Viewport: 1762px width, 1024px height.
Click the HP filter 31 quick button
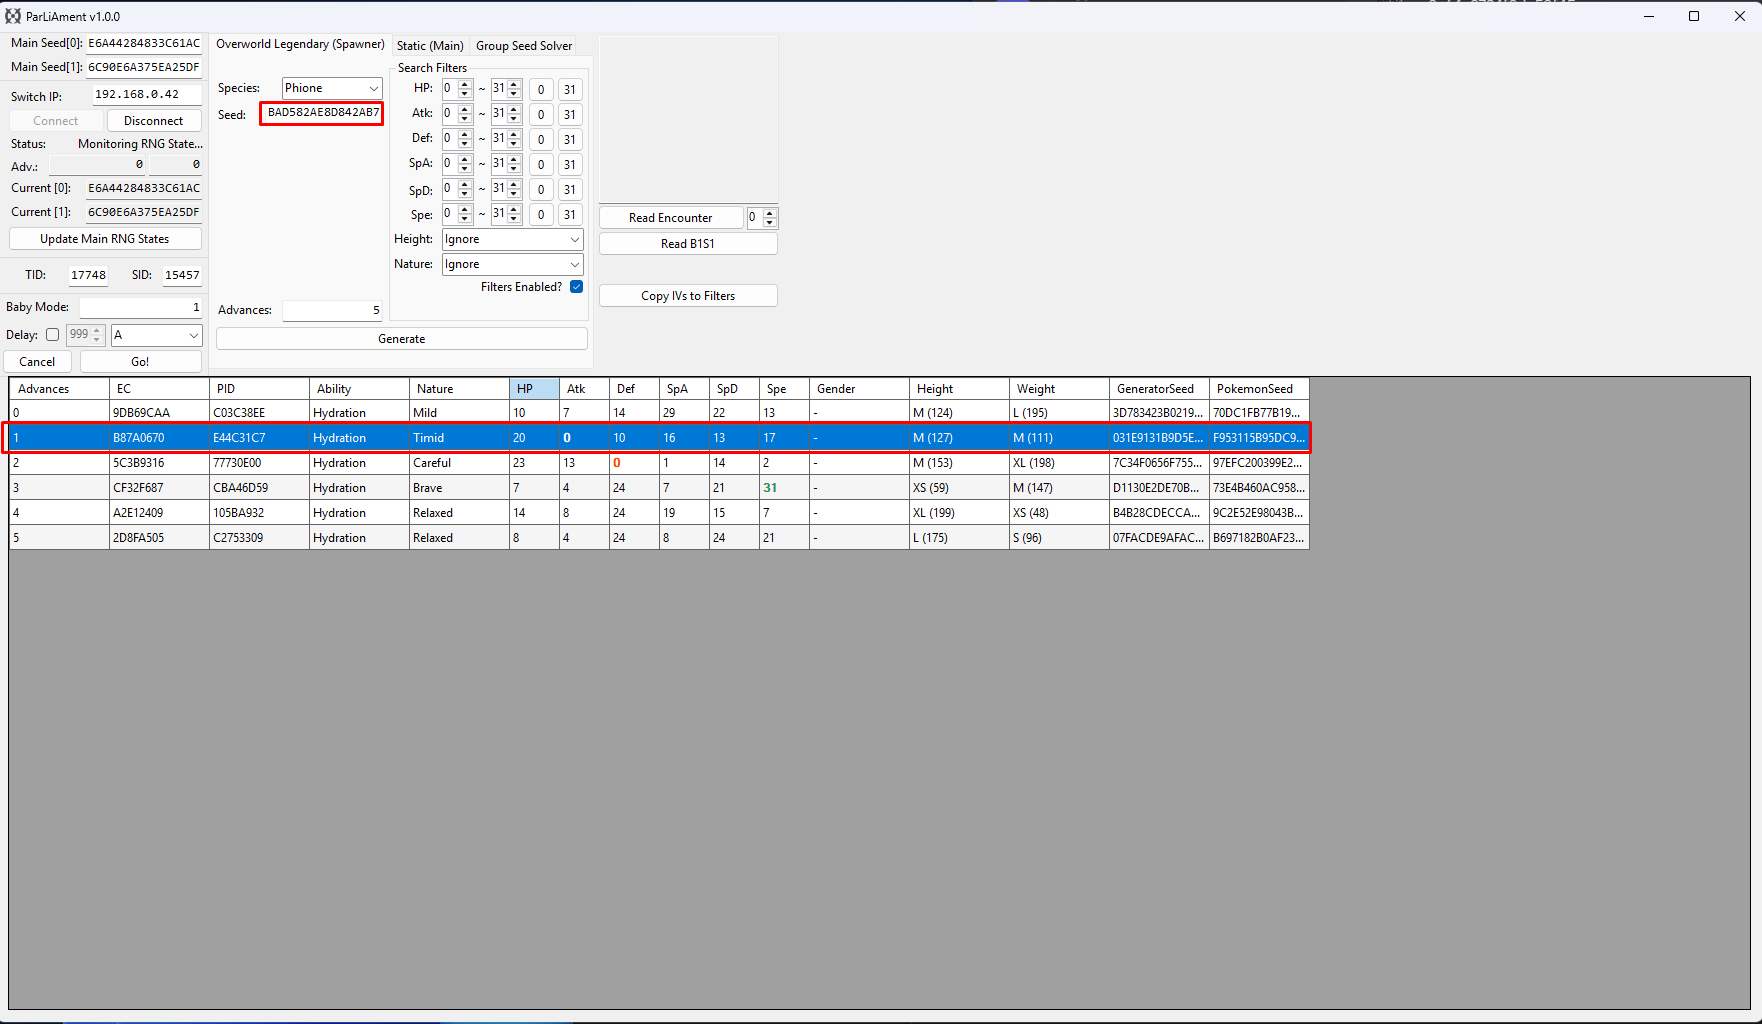[570, 90]
